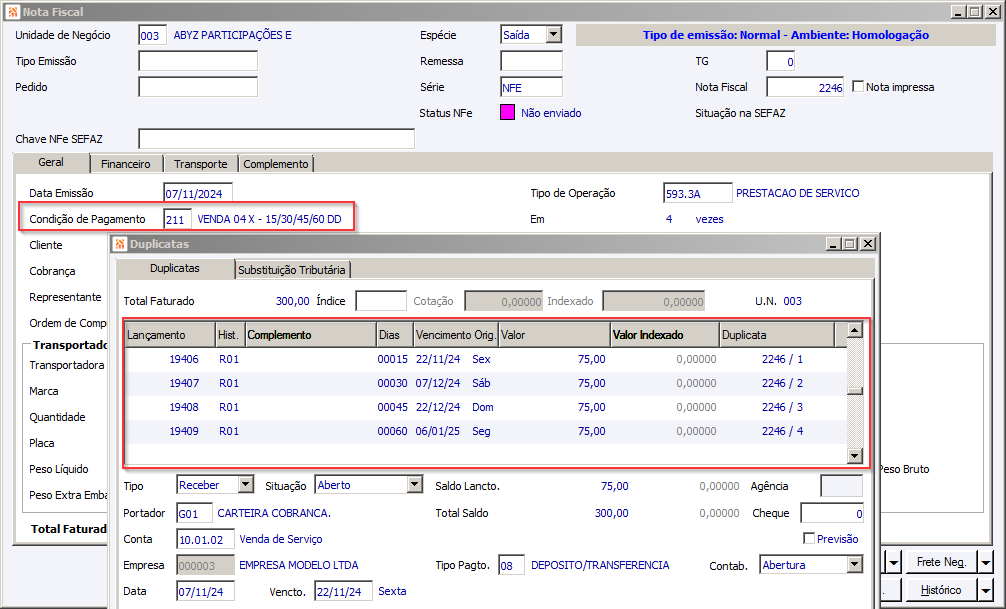Click the duplicatas grid scroll-up arrow
The image size is (1006, 609).
click(854, 330)
